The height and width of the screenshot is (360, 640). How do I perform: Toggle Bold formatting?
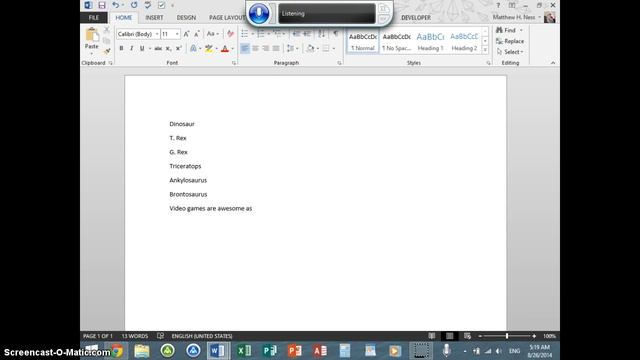(x=121, y=49)
